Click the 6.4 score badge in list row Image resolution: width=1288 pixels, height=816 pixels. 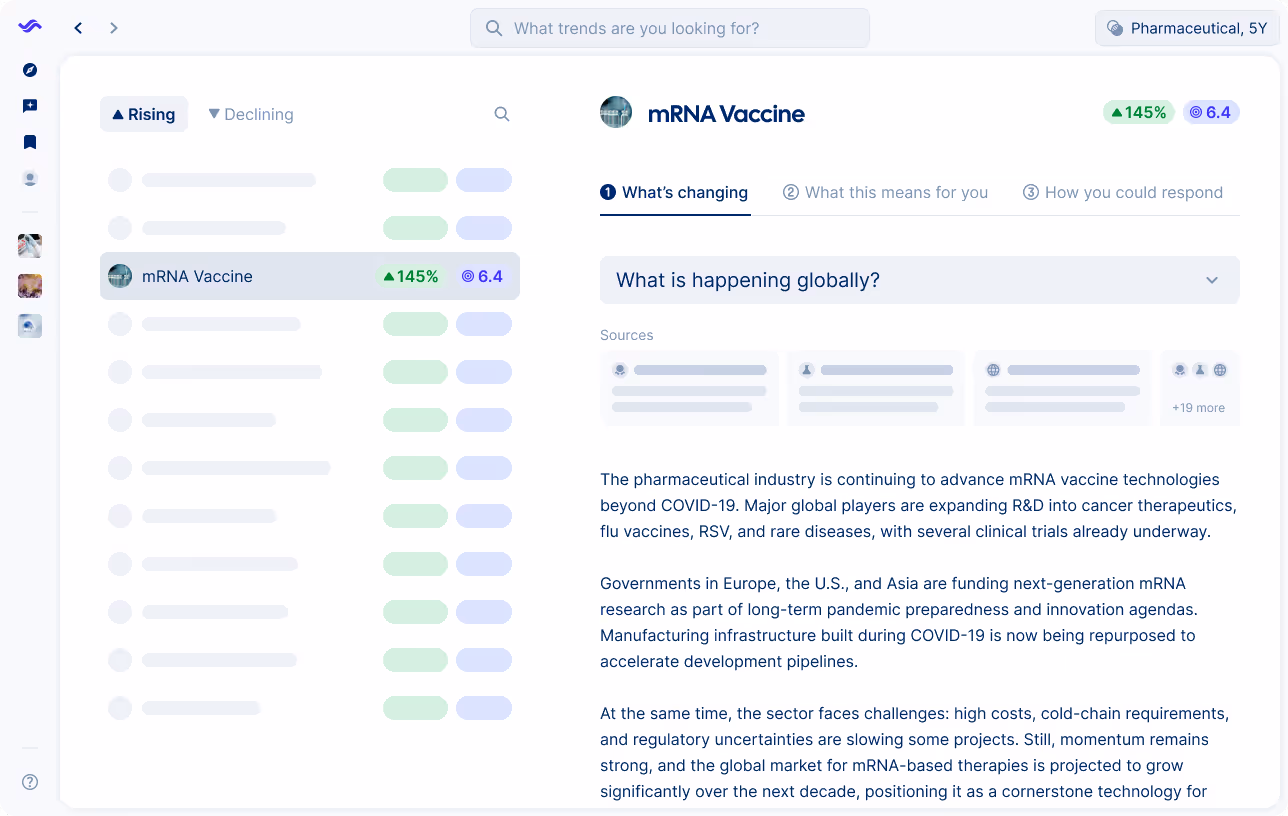click(482, 276)
